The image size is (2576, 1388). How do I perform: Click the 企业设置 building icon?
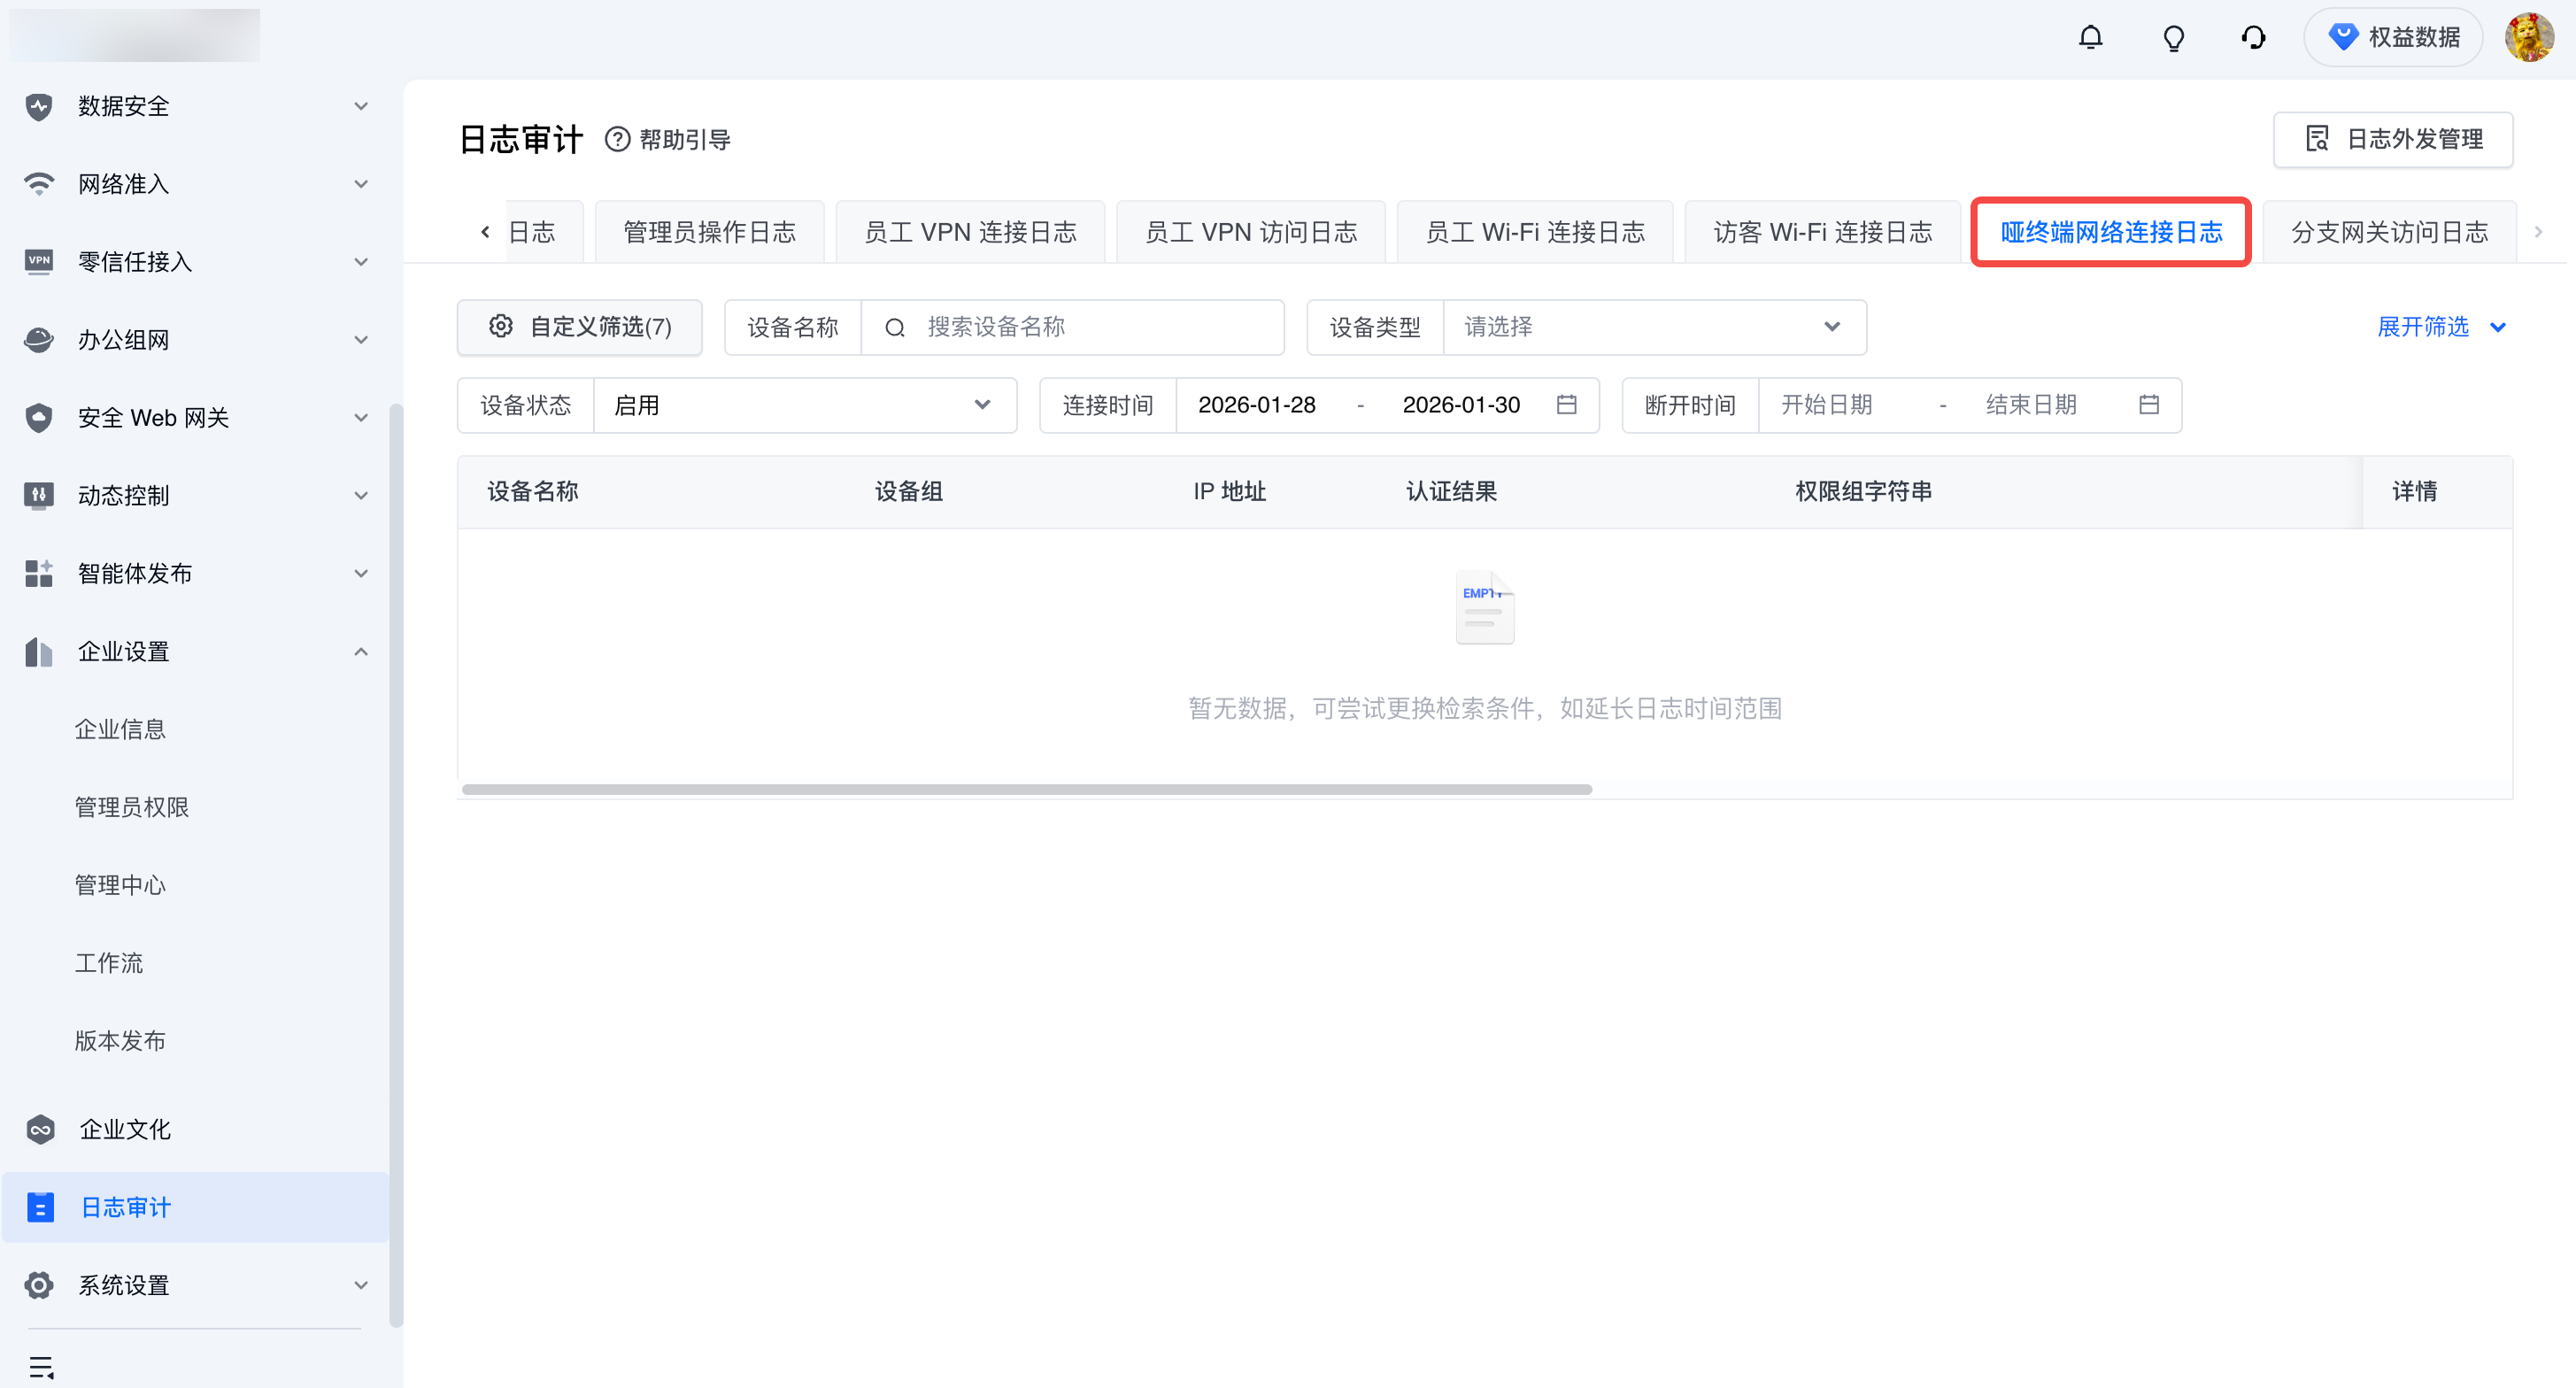pyautogui.click(x=39, y=651)
